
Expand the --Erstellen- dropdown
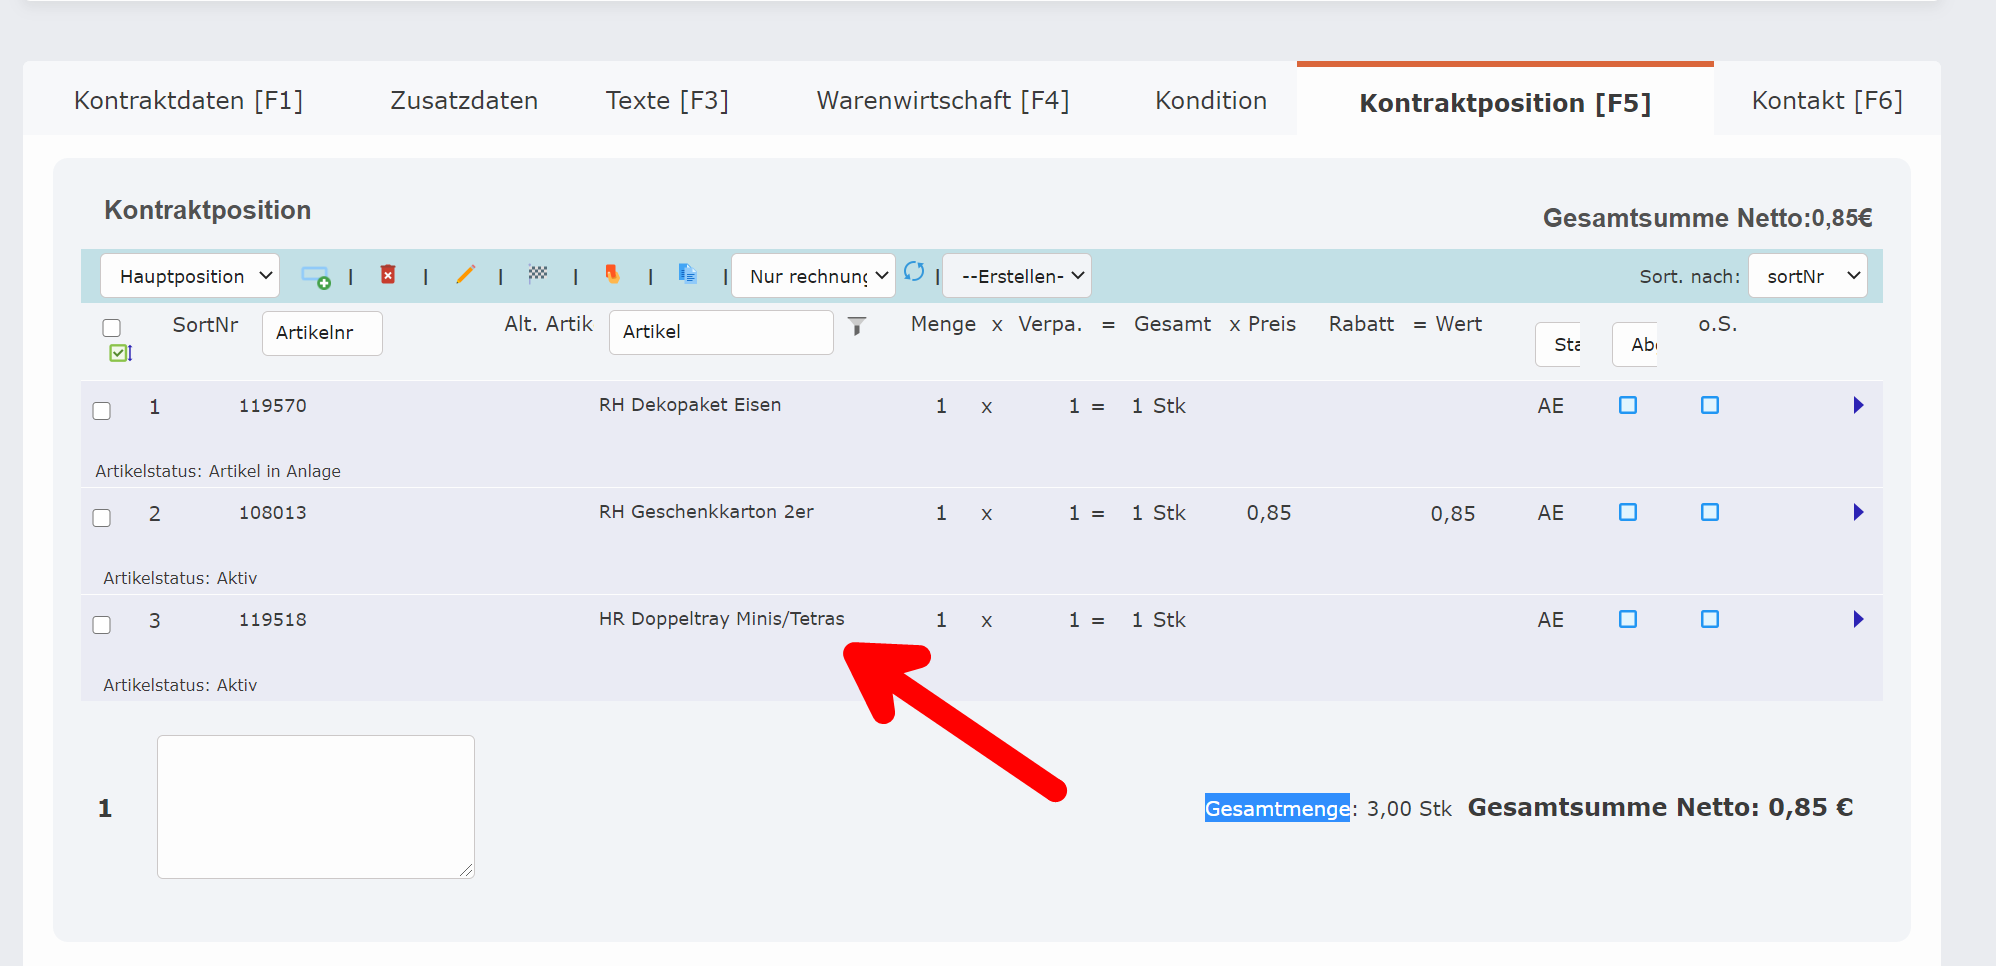(1016, 275)
